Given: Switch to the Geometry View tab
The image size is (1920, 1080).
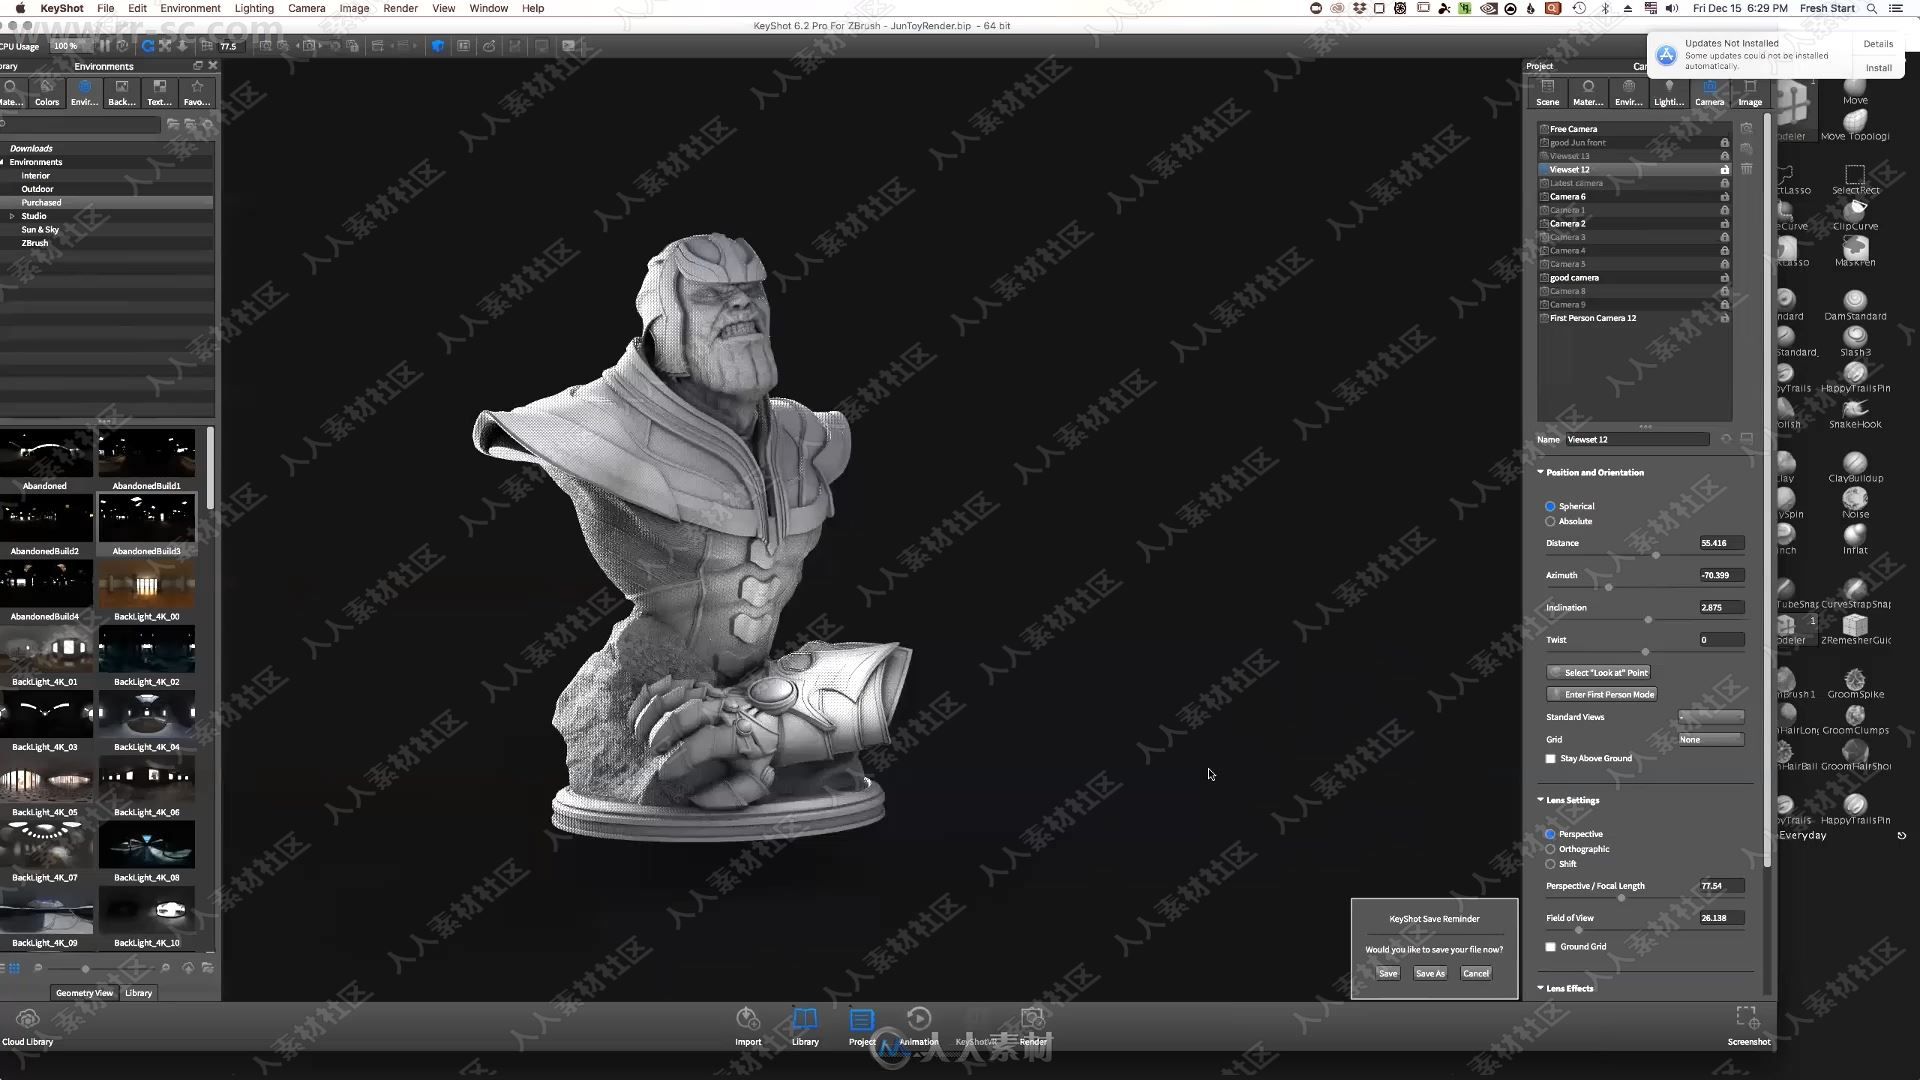Looking at the screenshot, I should [84, 993].
